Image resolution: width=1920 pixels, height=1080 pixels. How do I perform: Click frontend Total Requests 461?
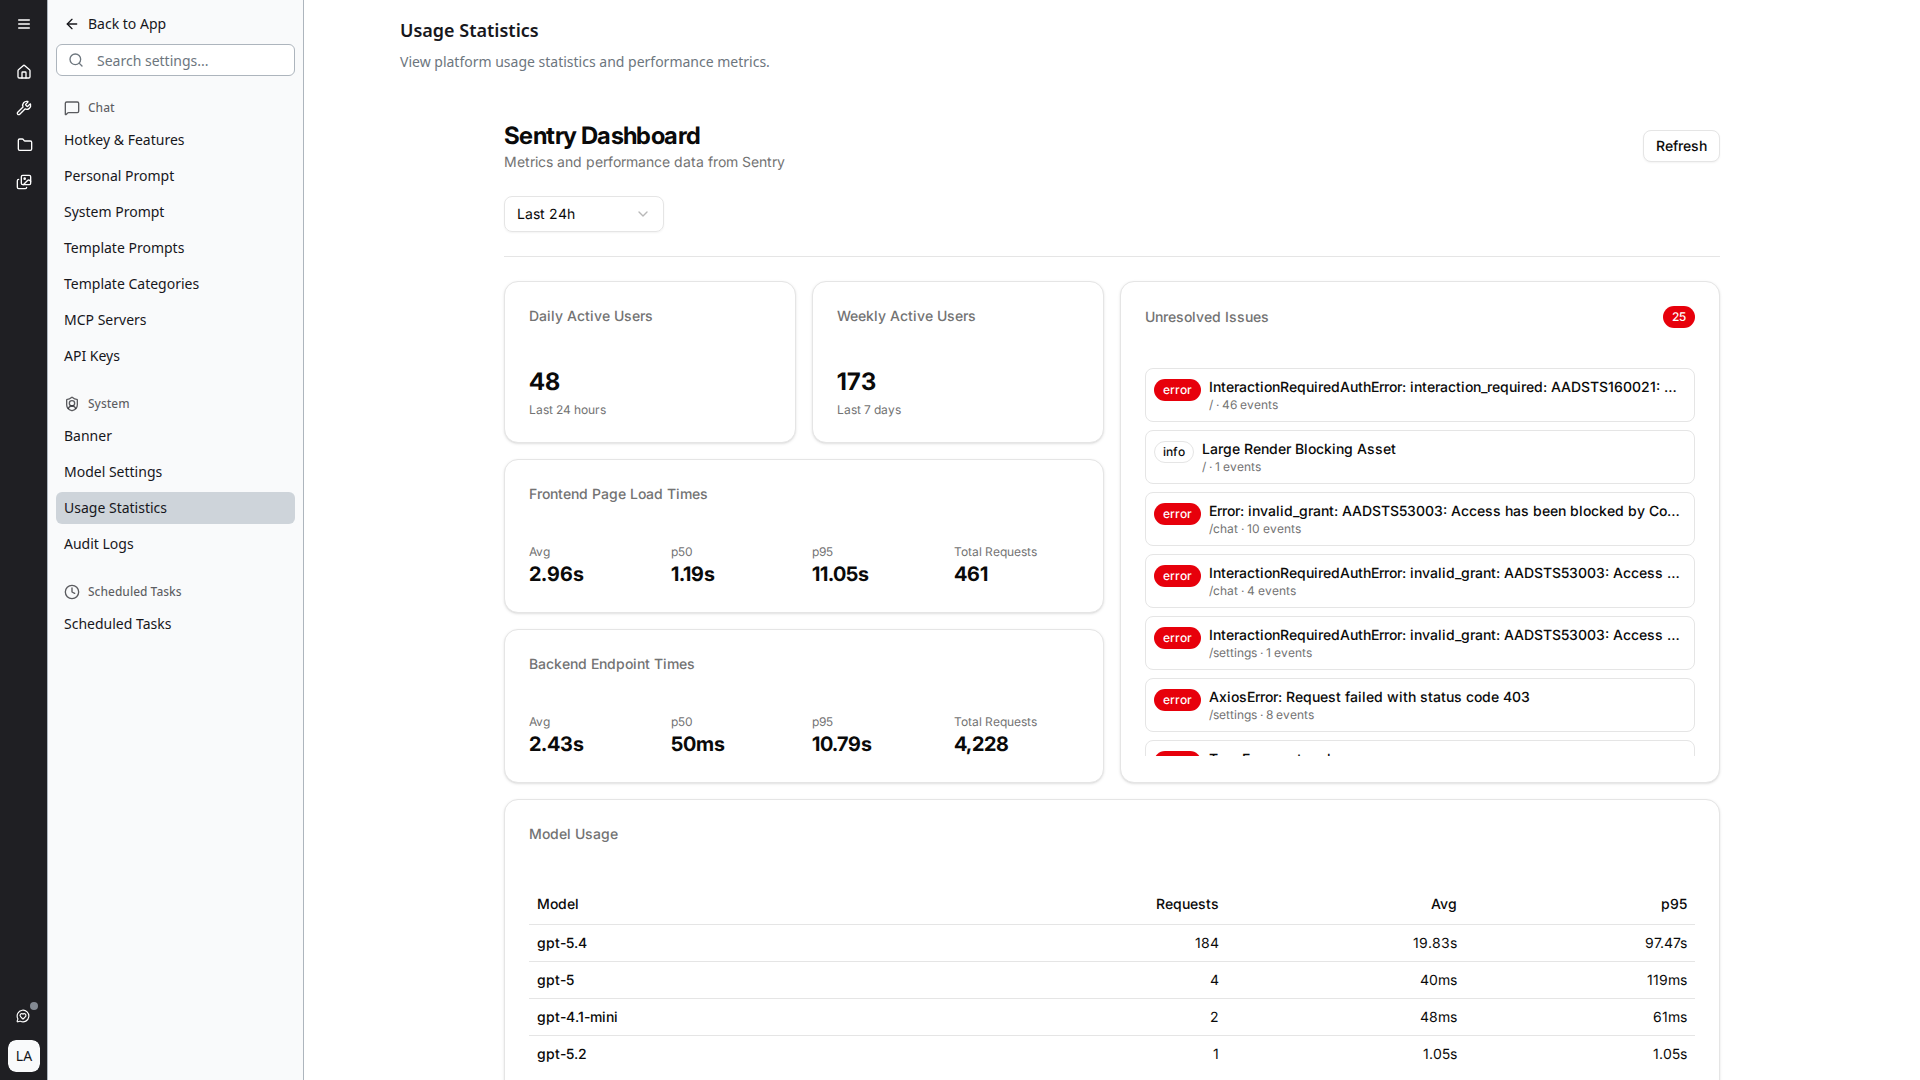coord(971,574)
